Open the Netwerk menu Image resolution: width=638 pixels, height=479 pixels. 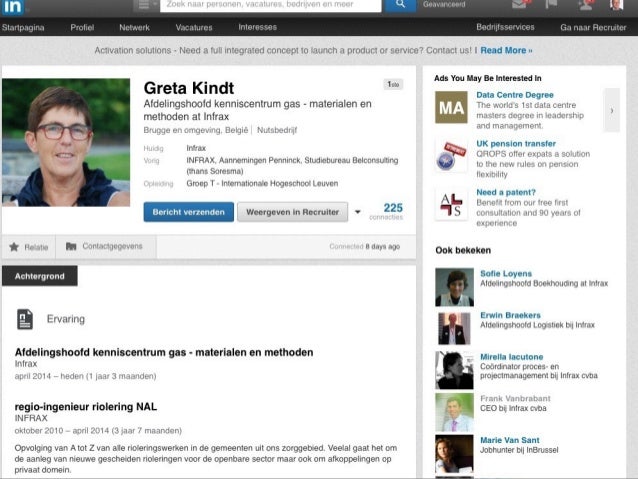point(134,28)
